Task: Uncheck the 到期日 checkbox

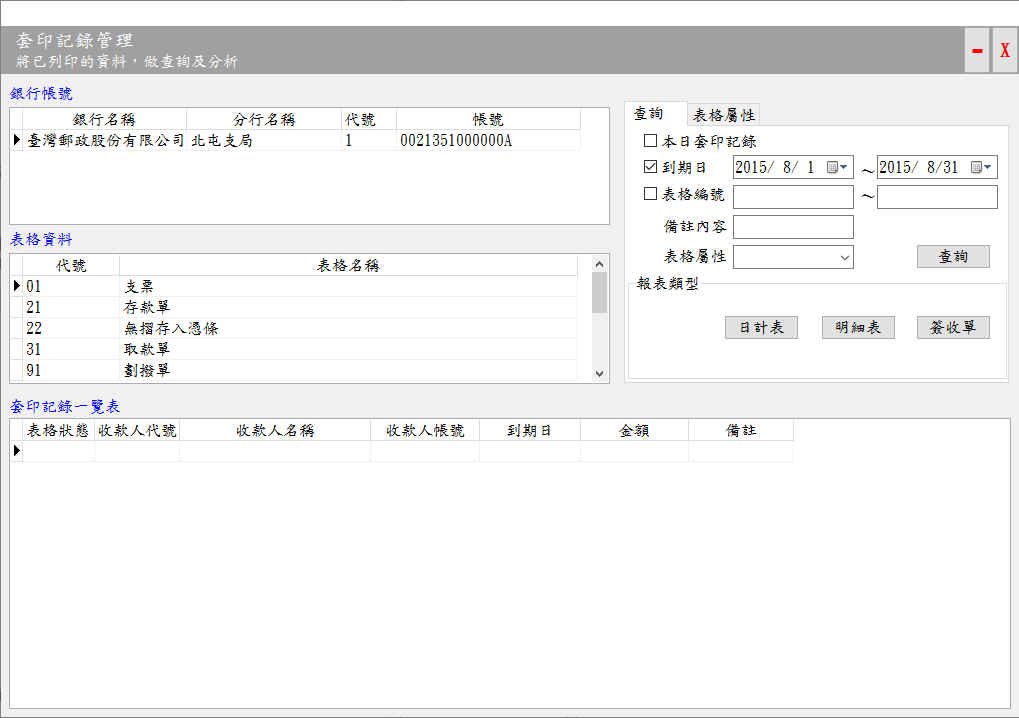Action: tap(651, 167)
